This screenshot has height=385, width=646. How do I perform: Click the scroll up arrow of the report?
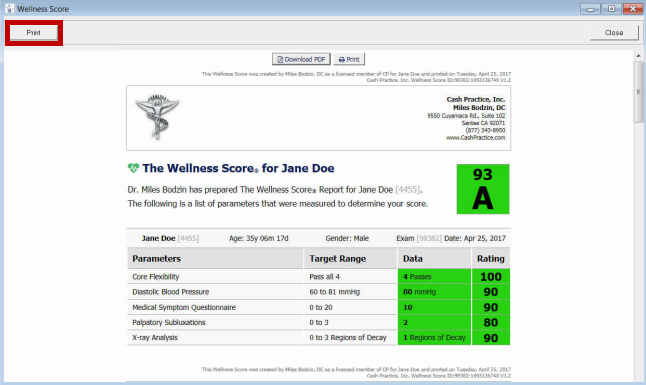tap(639, 55)
